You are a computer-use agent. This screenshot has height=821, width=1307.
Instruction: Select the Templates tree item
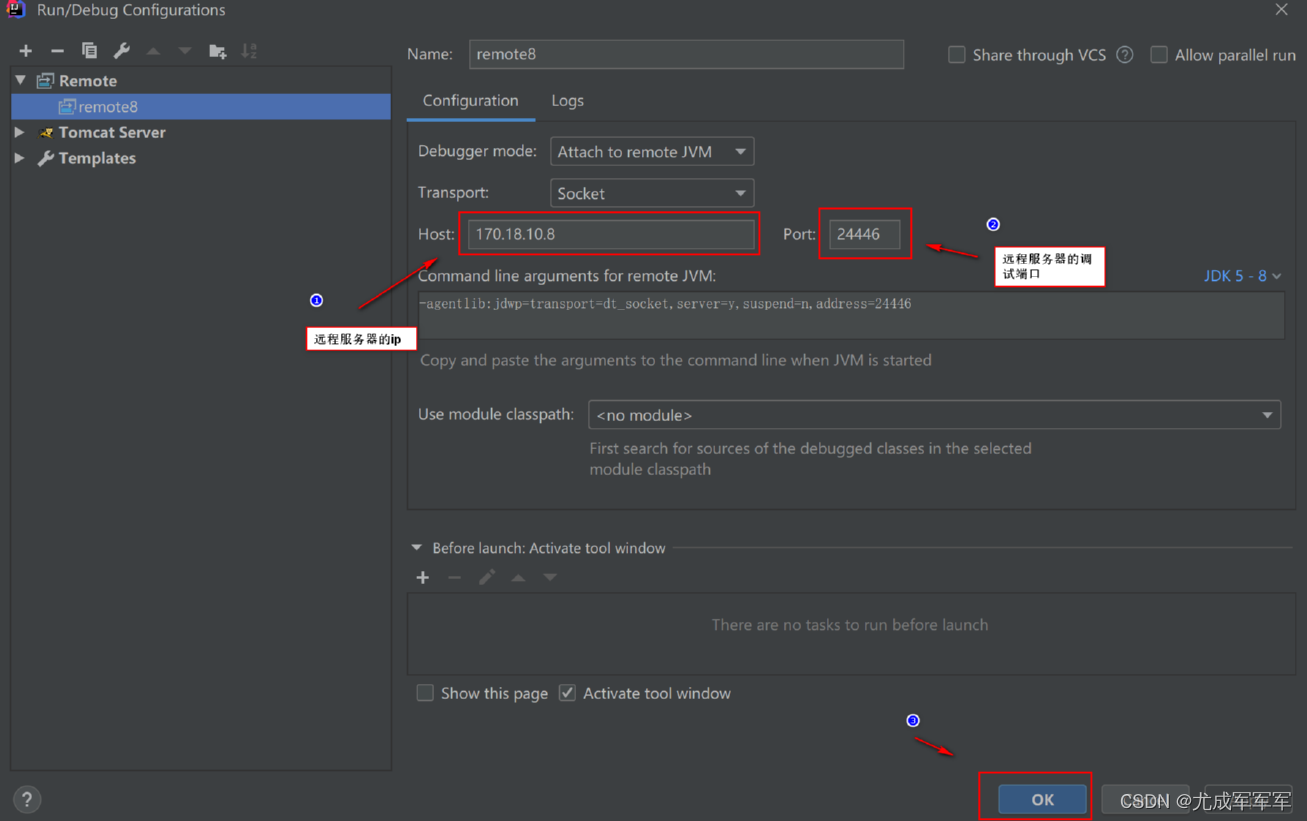pyautogui.click(x=97, y=158)
